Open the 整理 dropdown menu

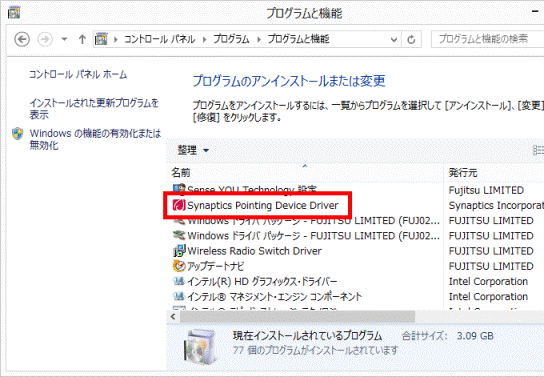[193, 150]
